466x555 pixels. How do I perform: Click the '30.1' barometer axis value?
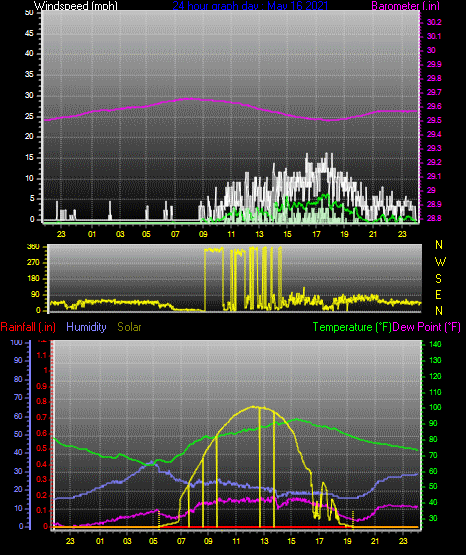[x=434, y=36]
